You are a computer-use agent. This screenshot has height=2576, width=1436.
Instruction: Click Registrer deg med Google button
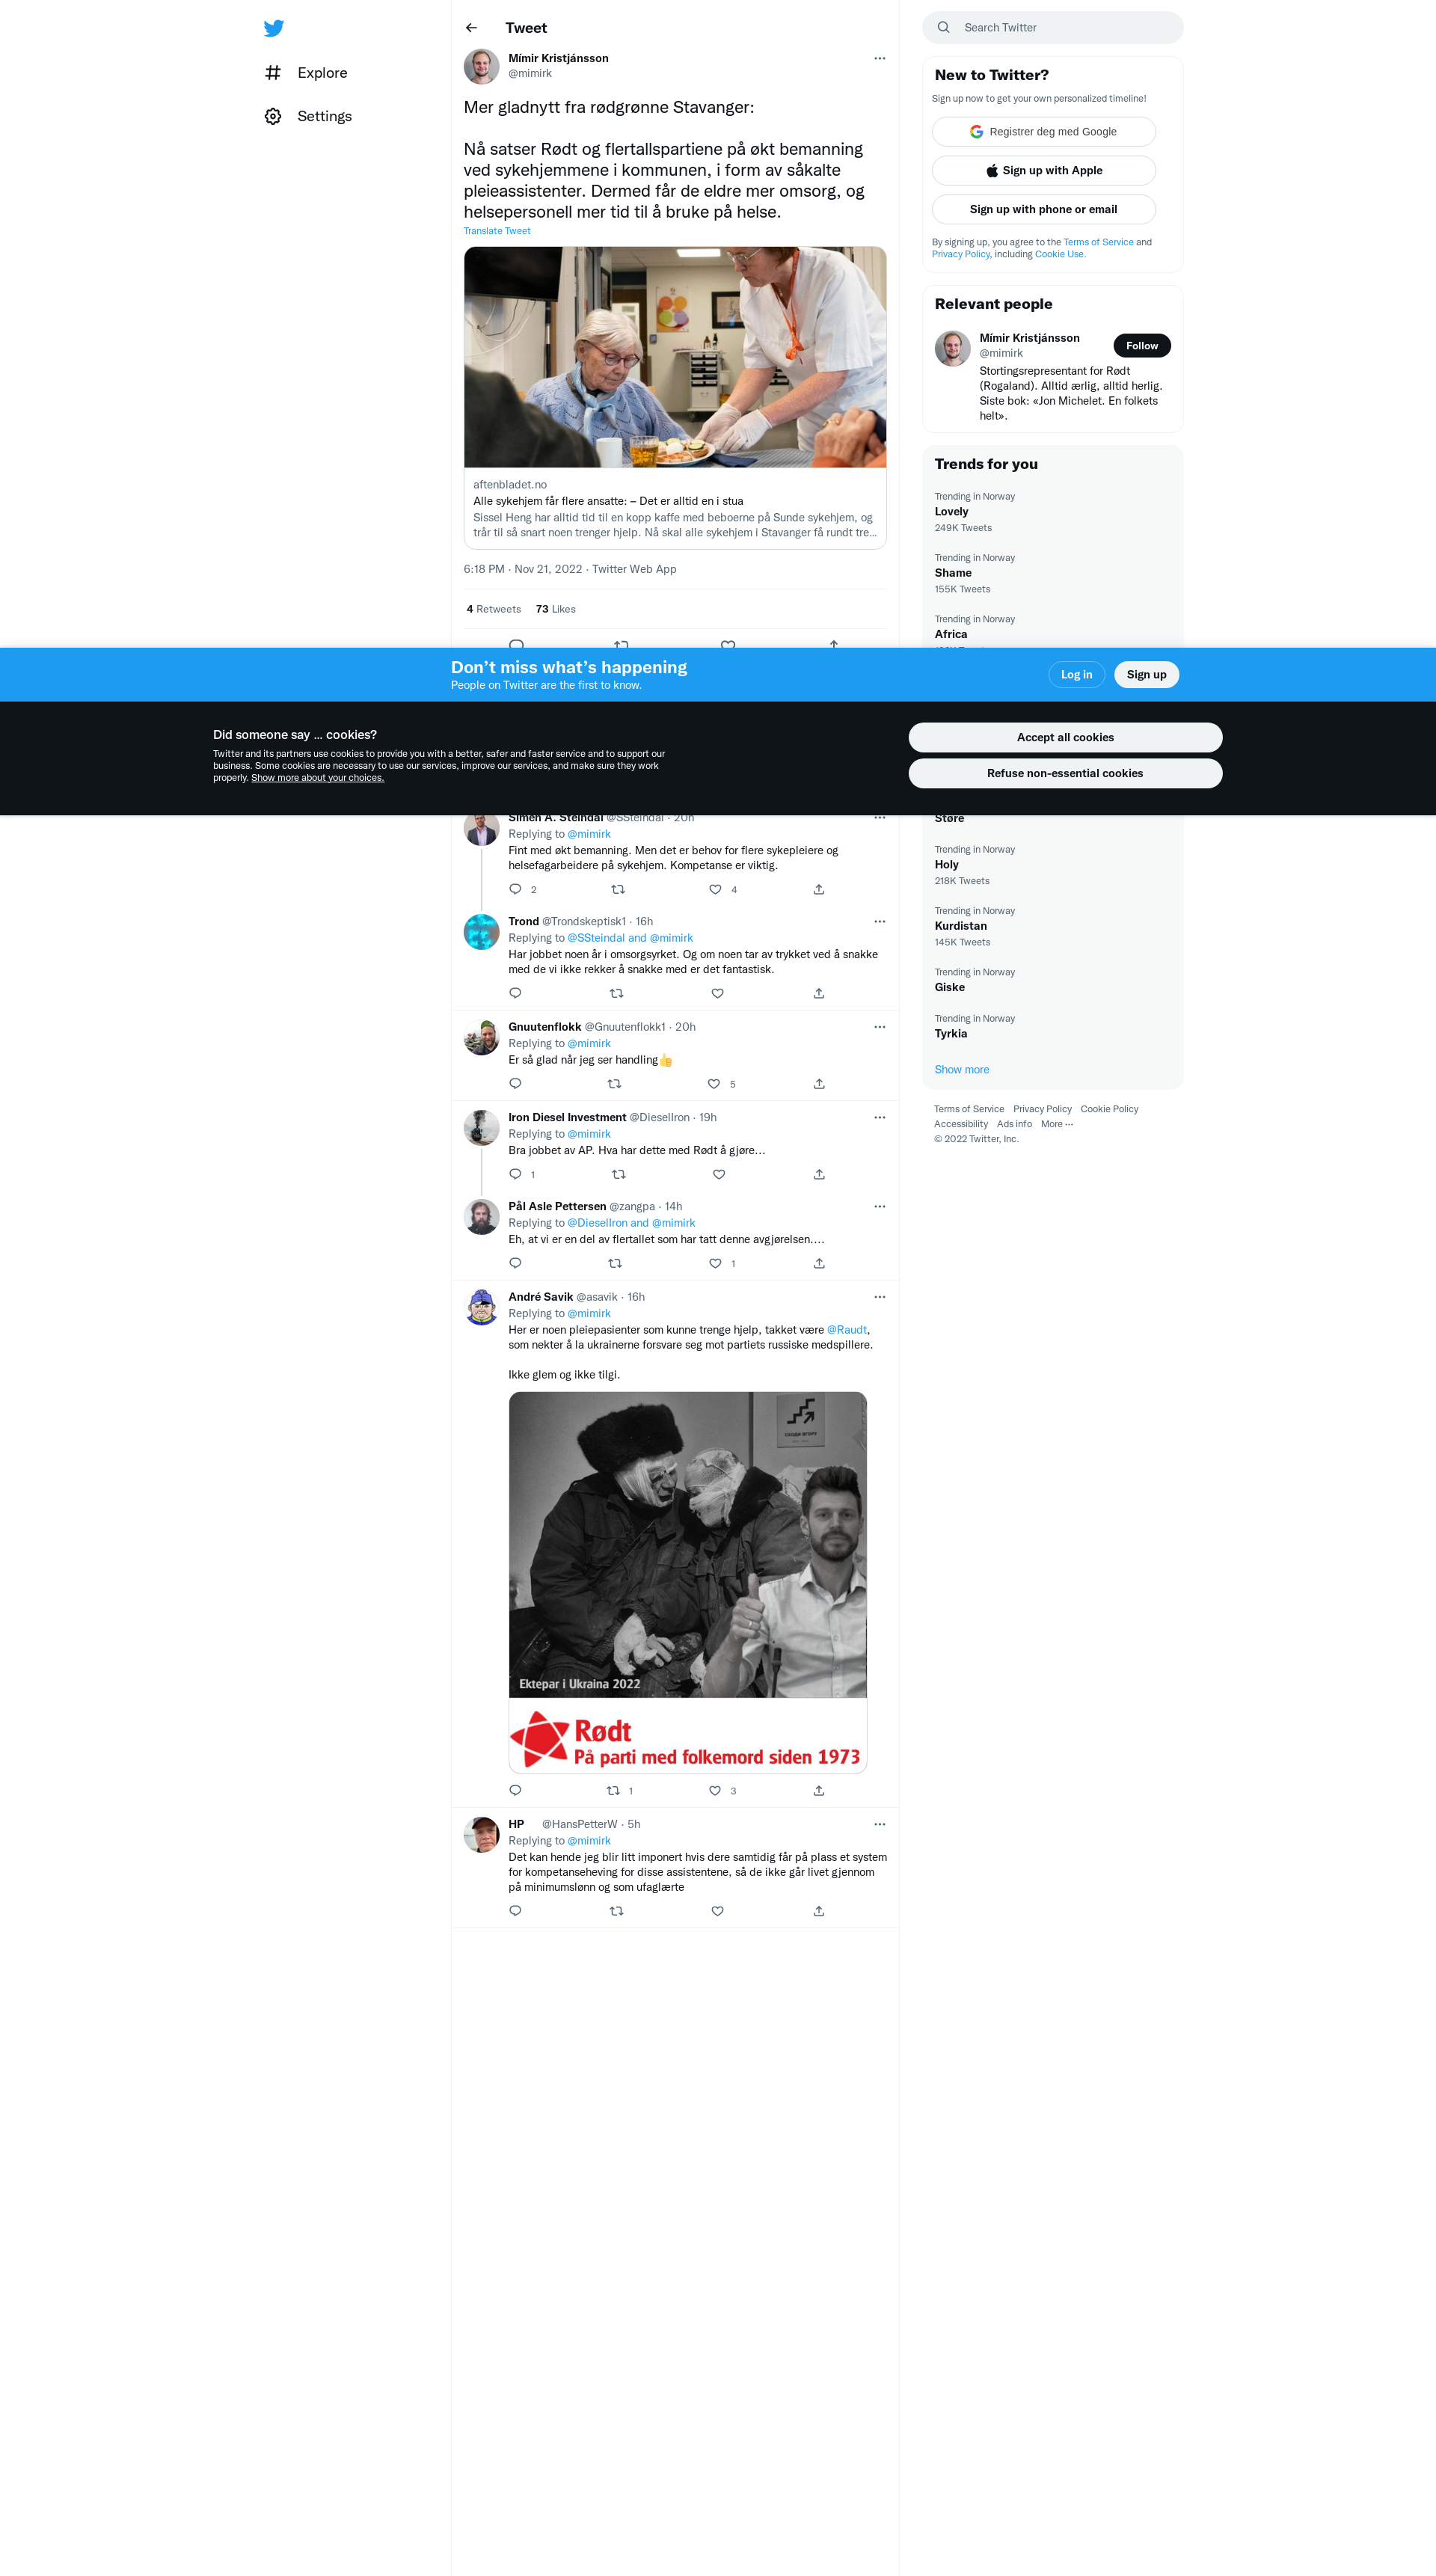pyautogui.click(x=1043, y=132)
